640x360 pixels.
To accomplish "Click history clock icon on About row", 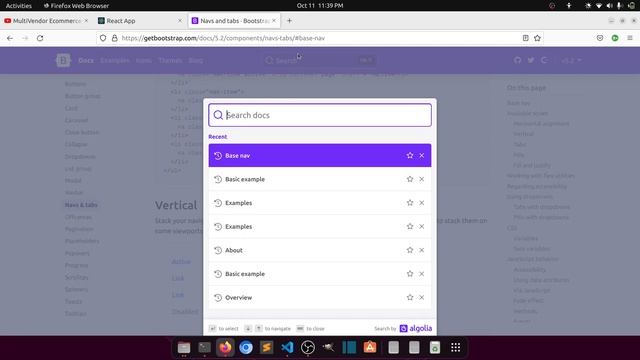I will pos(218,250).
